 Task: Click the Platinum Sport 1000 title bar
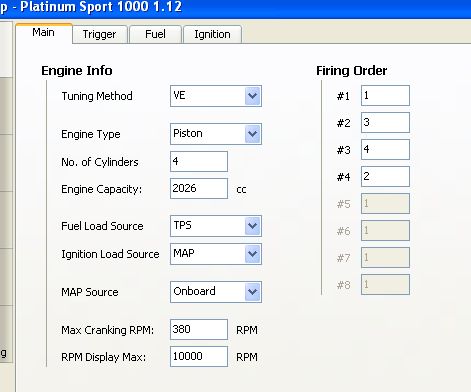point(235,8)
